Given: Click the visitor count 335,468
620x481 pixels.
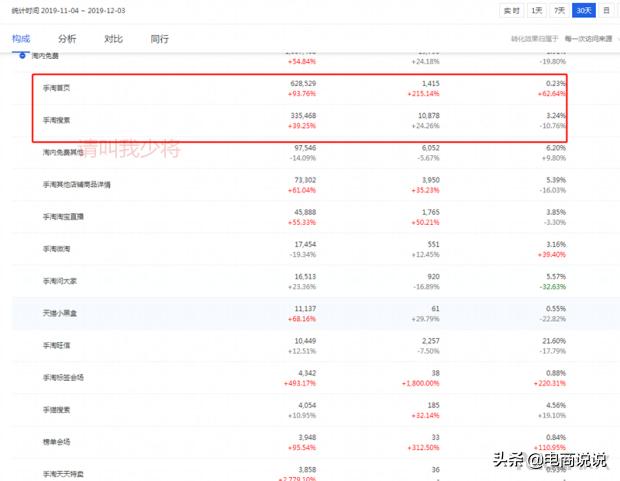Looking at the screenshot, I should click(x=303, y=116).
